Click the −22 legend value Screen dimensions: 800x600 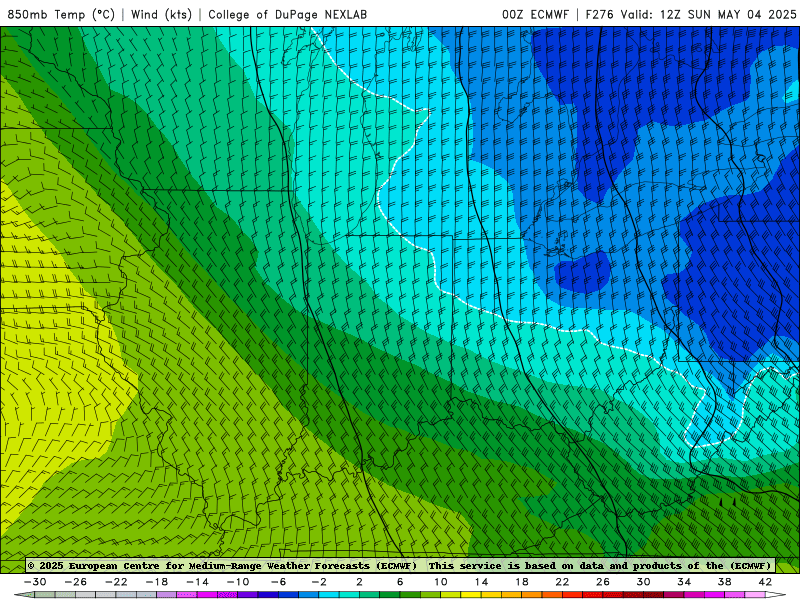coord(116,582)
